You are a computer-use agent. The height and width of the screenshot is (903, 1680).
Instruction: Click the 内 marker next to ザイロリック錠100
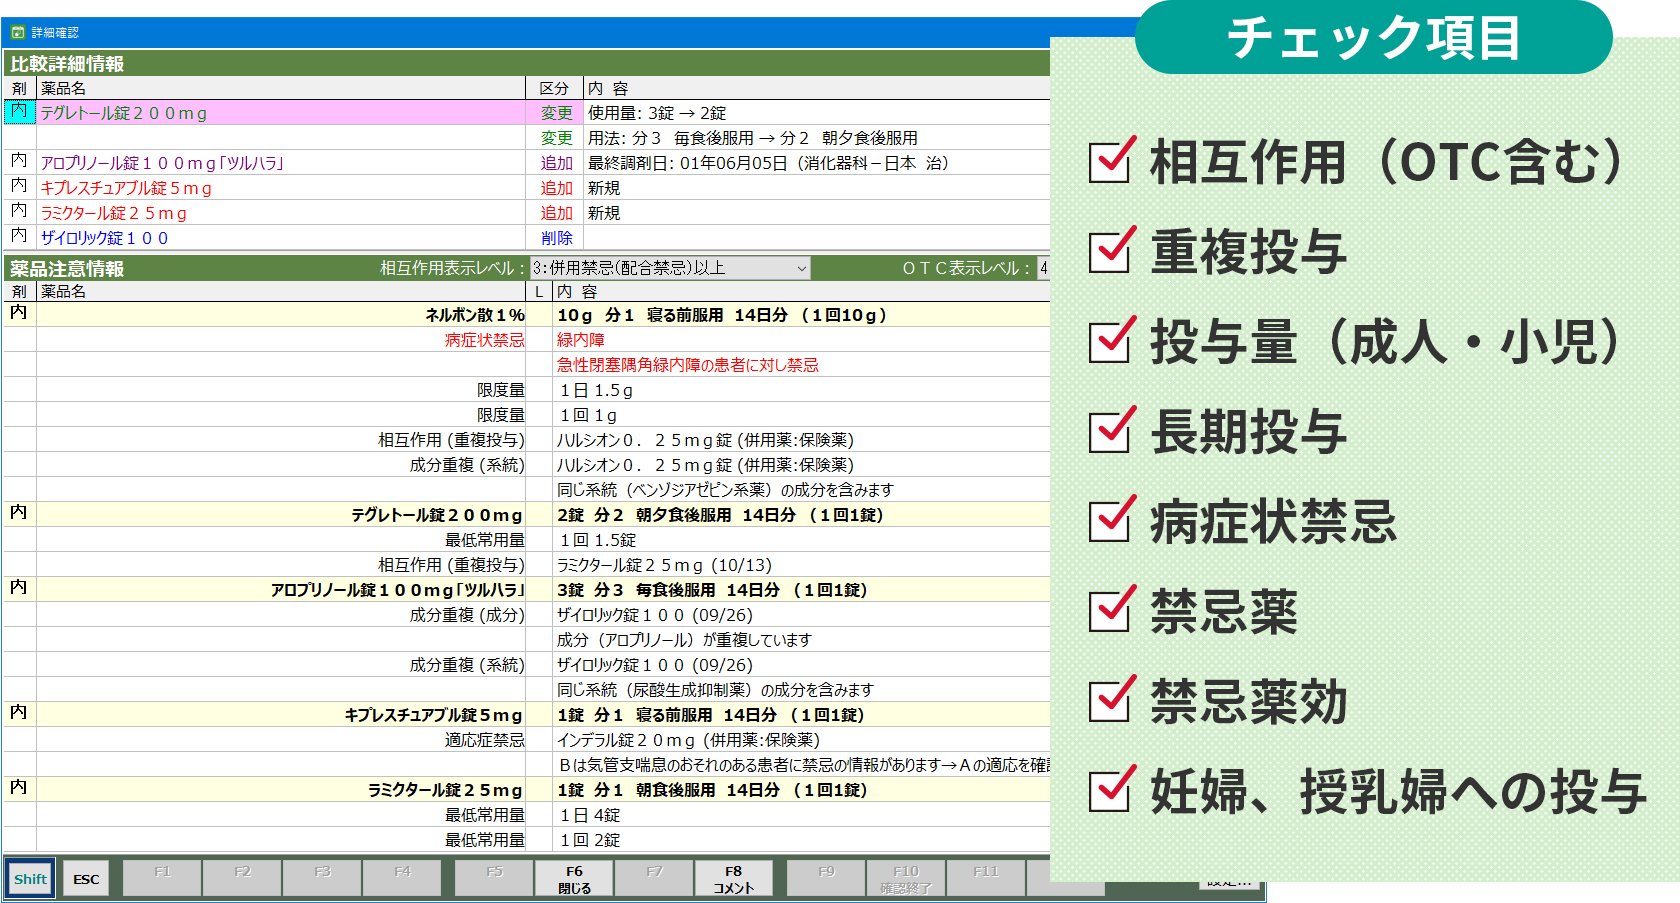[x=19, y=237]
